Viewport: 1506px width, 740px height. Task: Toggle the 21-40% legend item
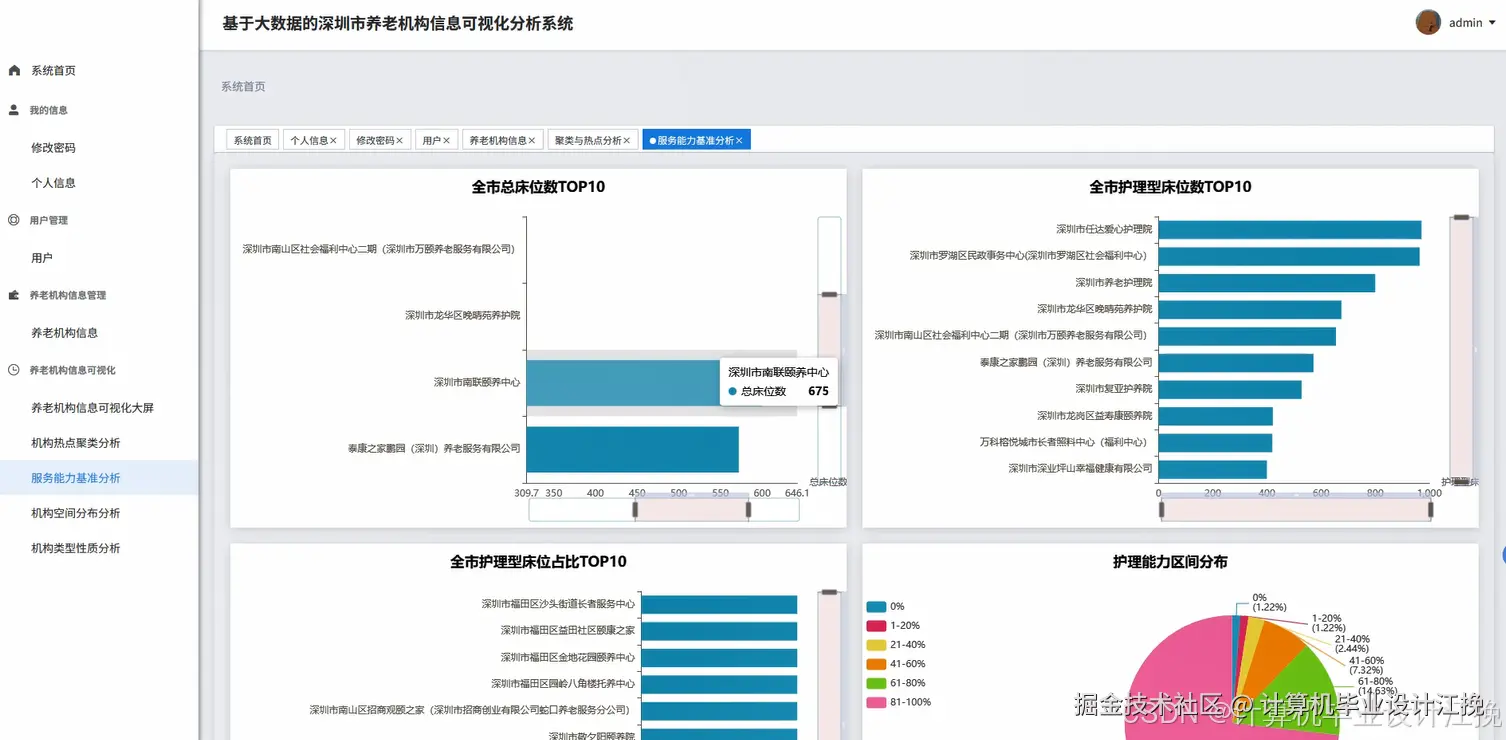point(896,645)
